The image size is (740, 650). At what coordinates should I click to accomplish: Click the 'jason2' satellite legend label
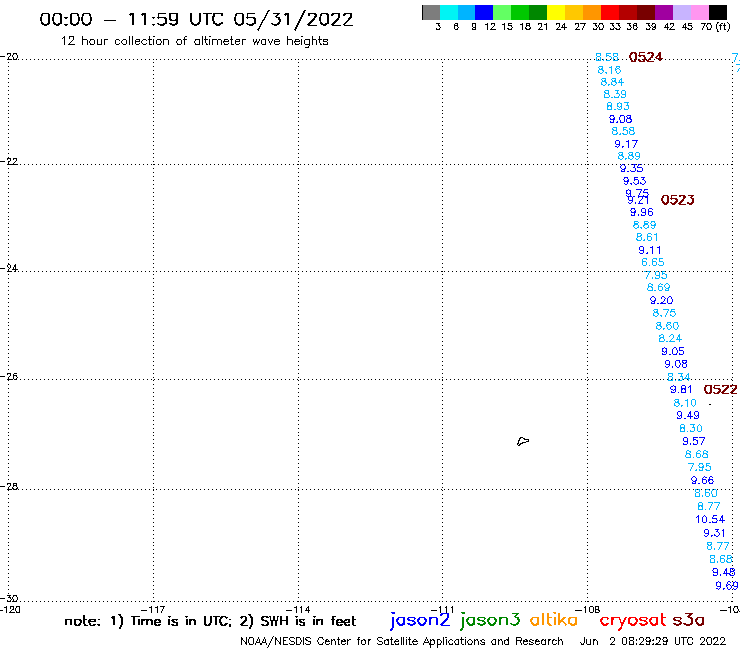420,620
